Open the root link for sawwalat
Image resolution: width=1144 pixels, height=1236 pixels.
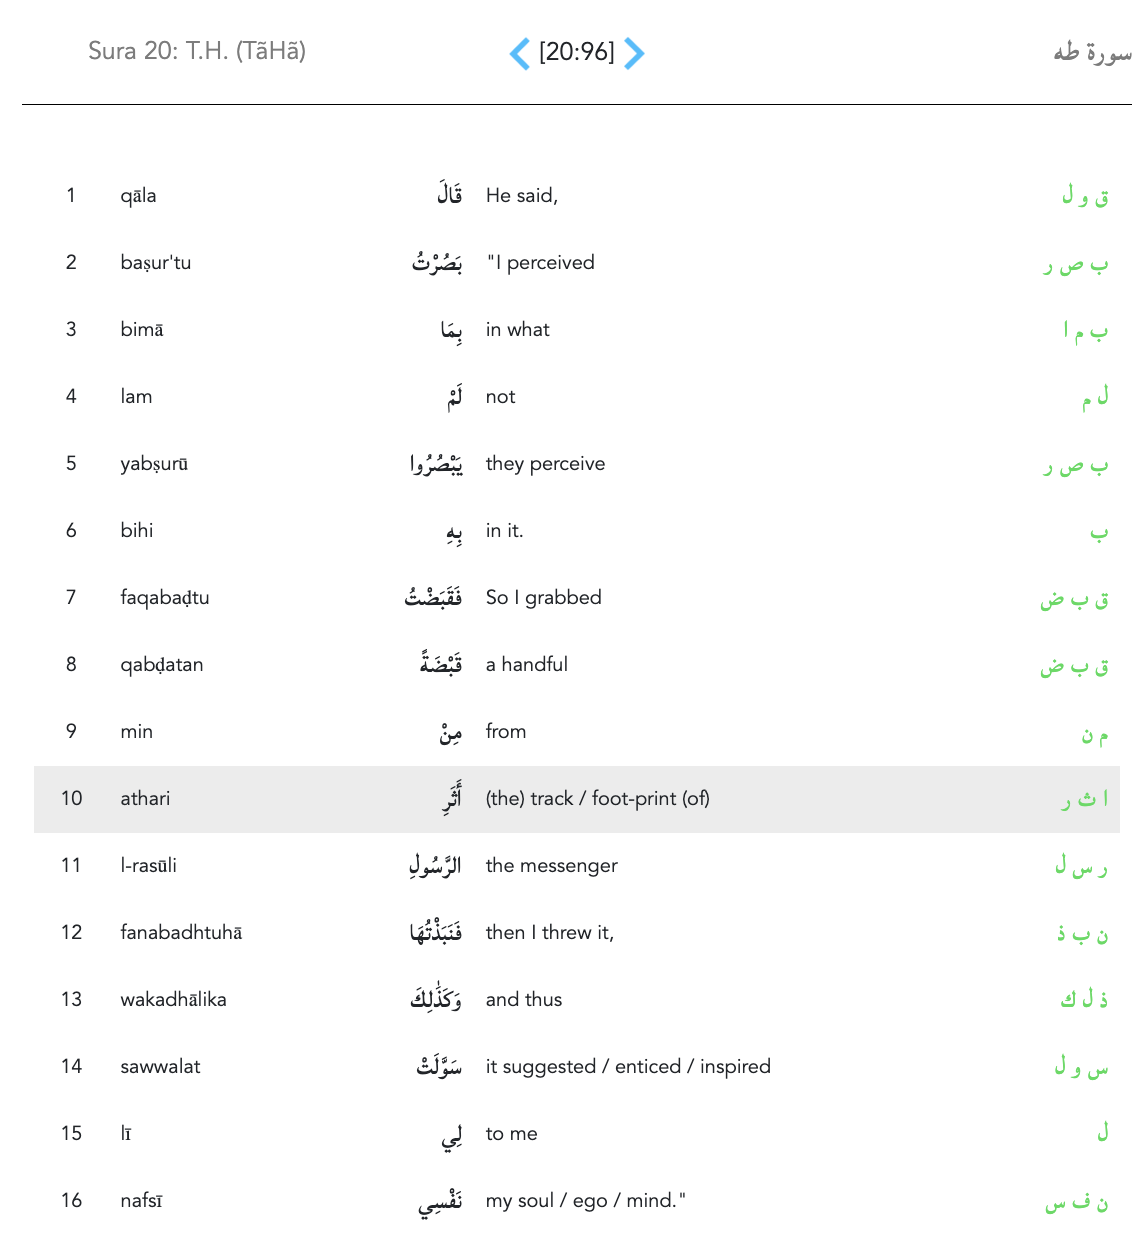1081,1068
